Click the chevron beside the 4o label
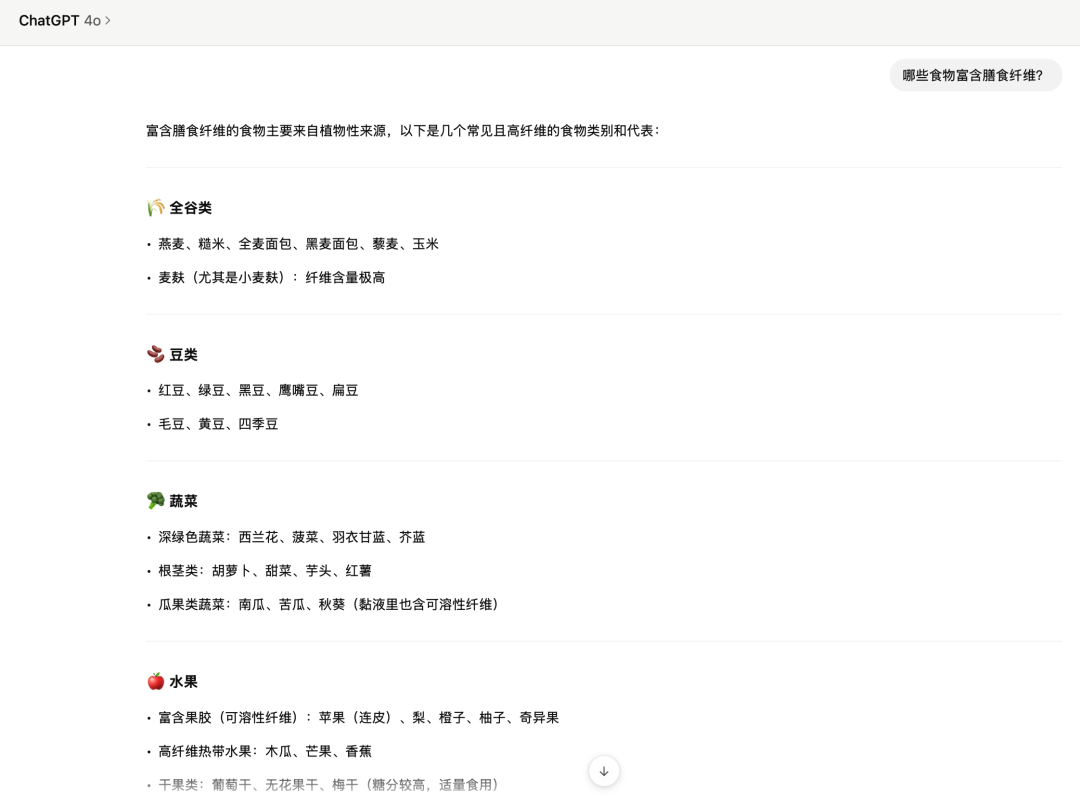 point(108,20)
